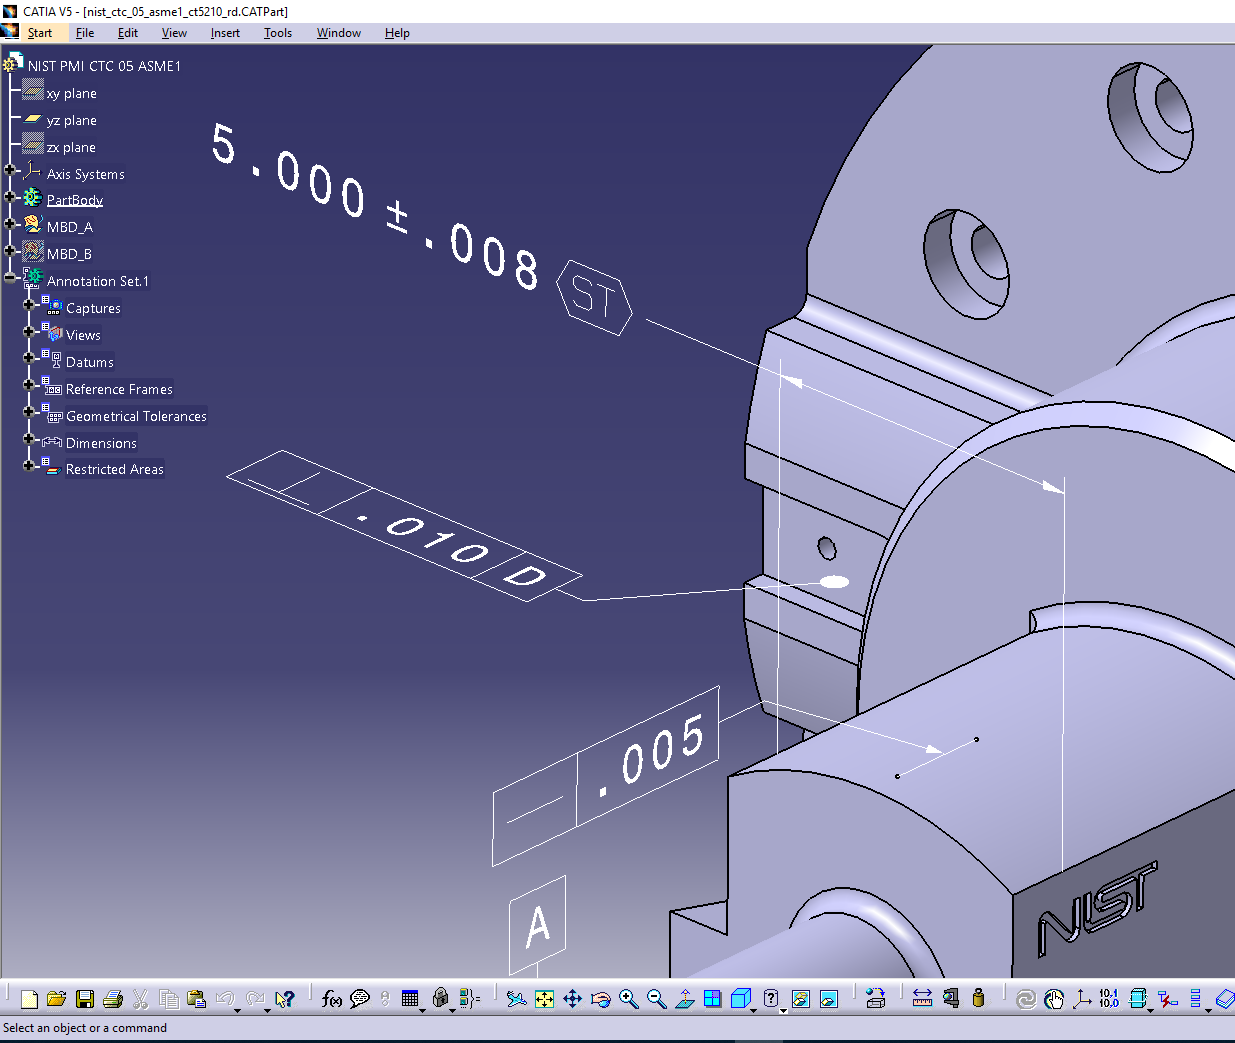
Task: Open the Formula f(x) tool
Action: (332, 998)
